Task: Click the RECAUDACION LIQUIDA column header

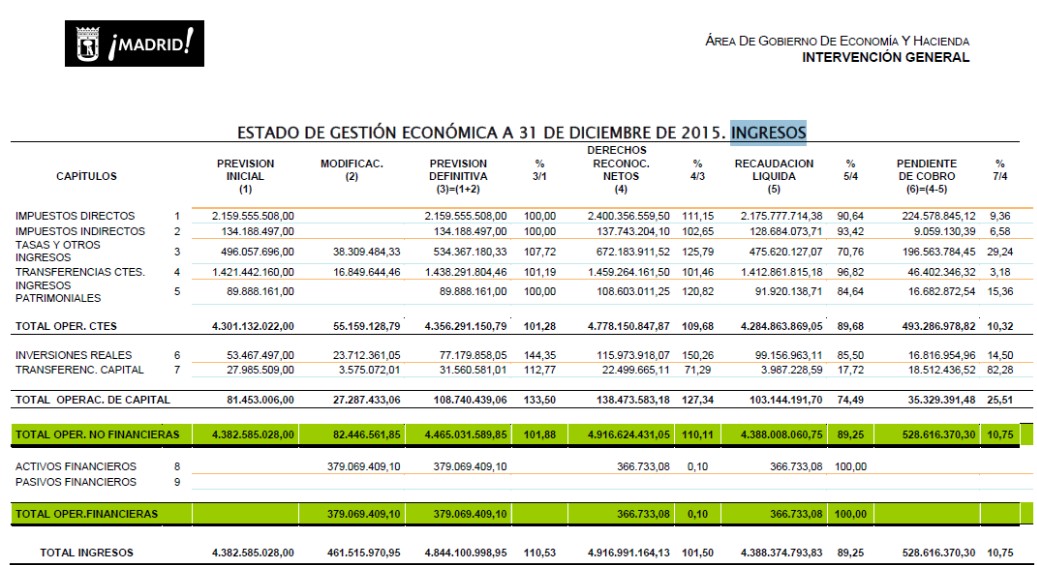Action: [x=773, y=170]
